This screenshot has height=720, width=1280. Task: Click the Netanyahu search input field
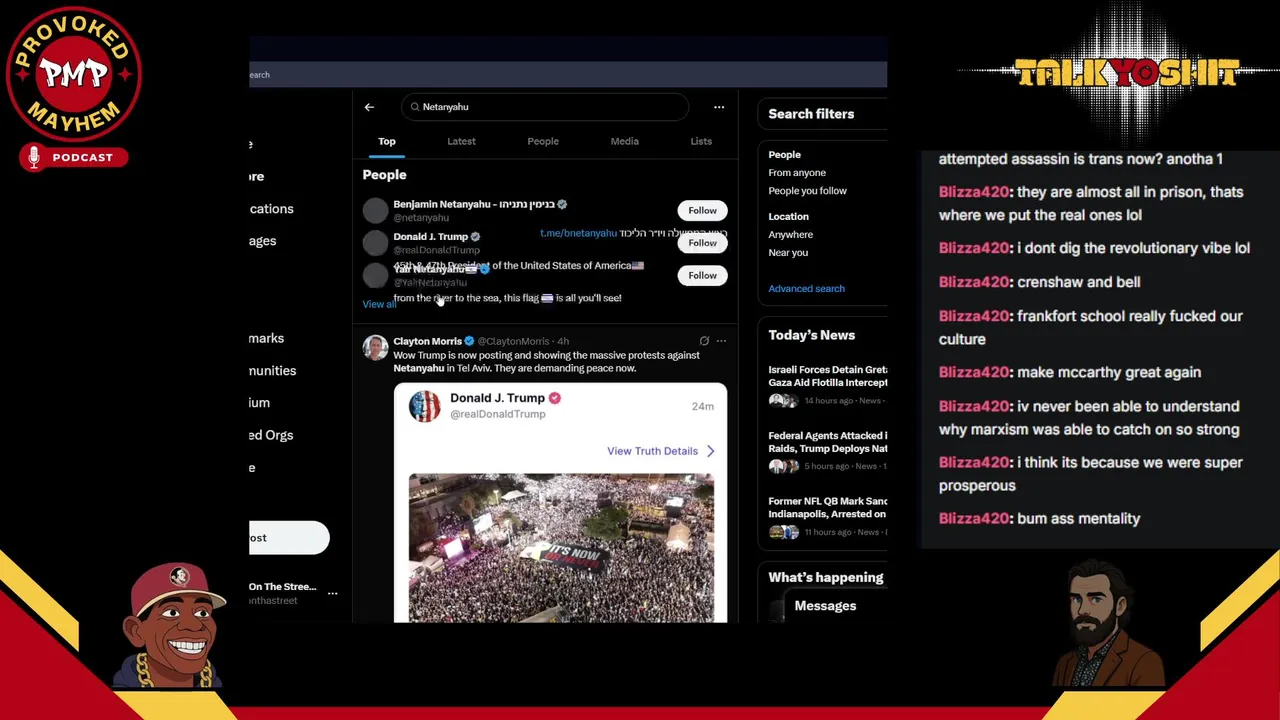(545, 107)
